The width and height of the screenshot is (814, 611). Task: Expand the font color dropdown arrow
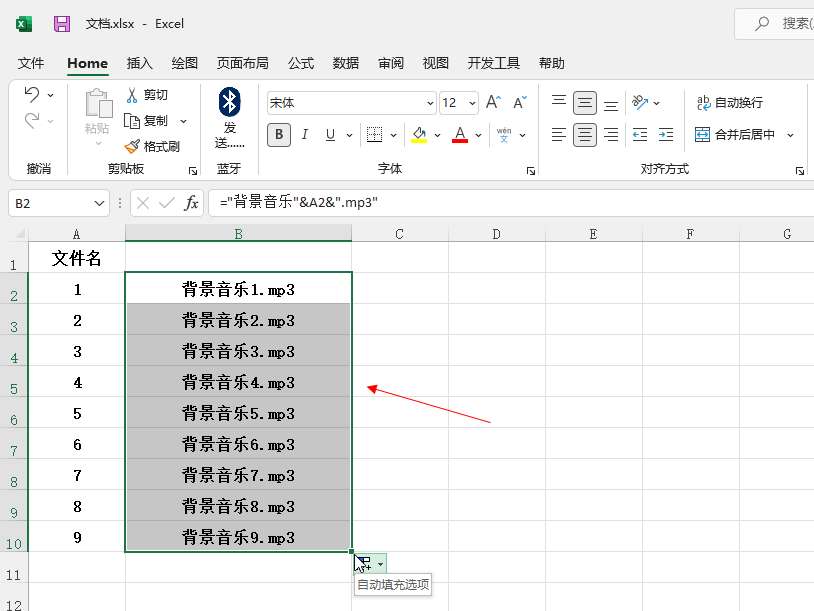[478, 135]
